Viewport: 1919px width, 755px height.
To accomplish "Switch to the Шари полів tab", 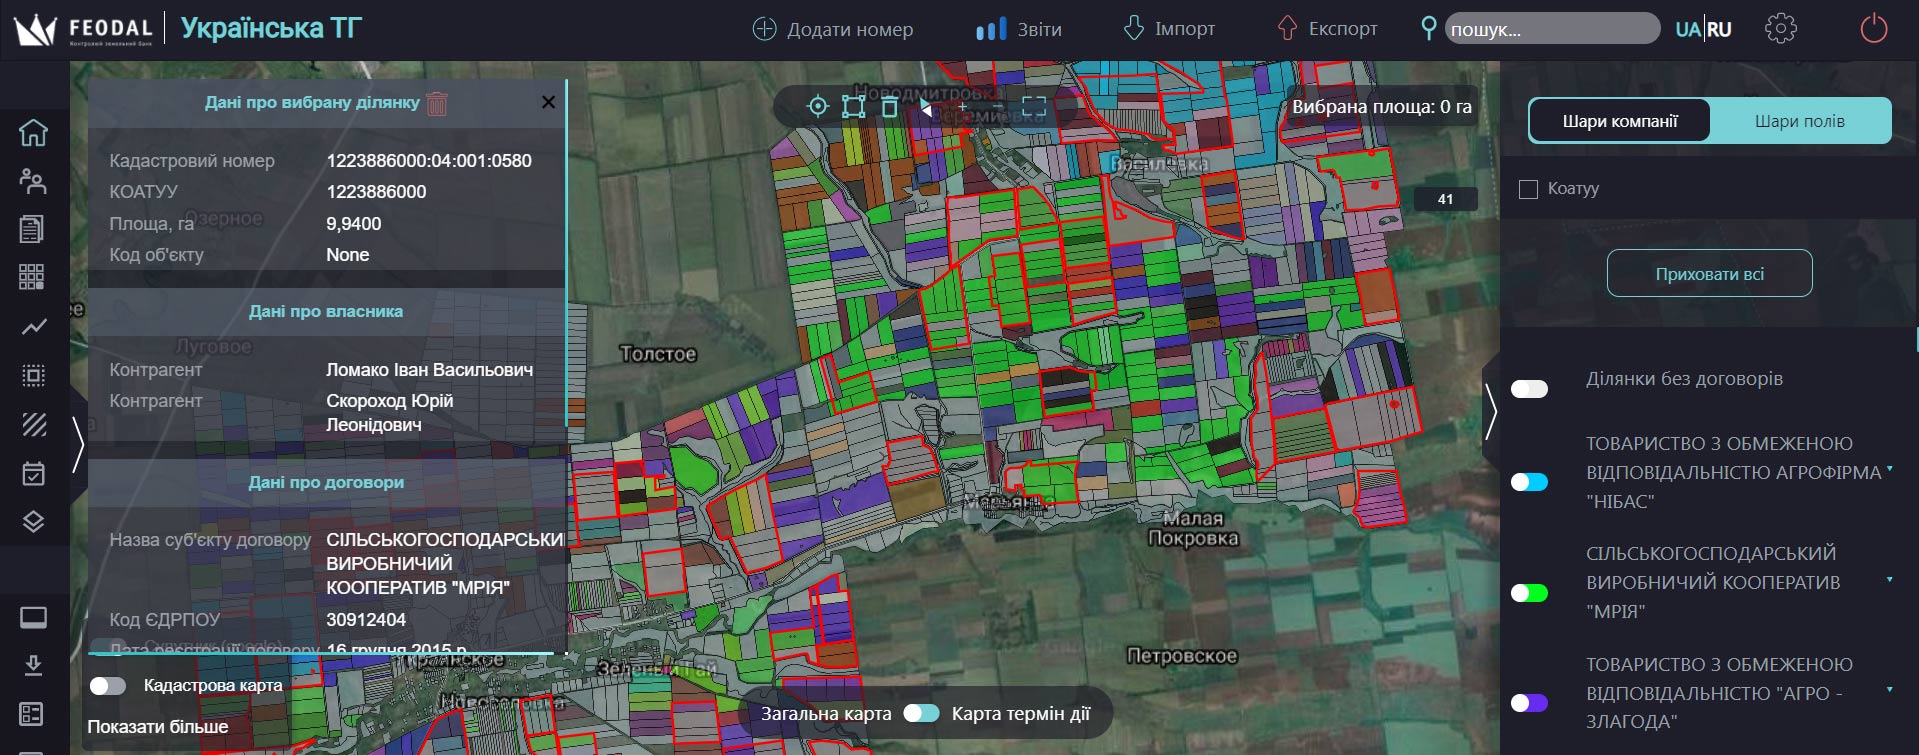I will tap(1799, 121).
